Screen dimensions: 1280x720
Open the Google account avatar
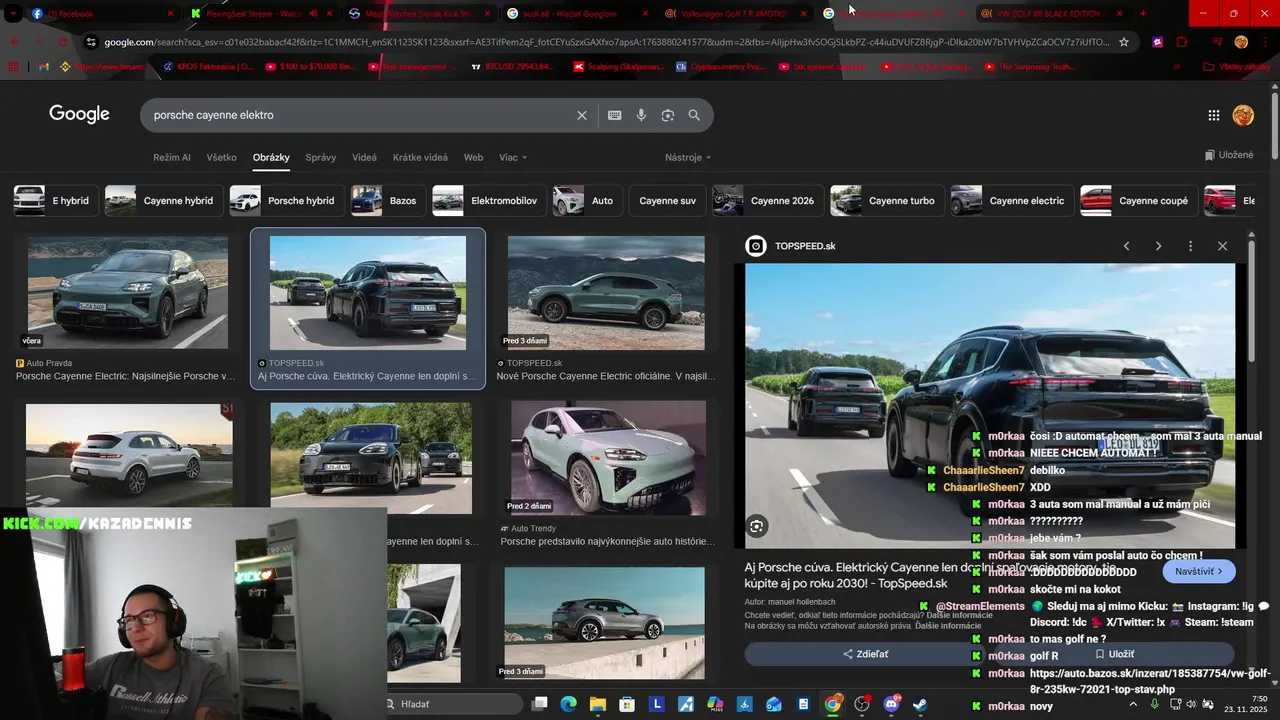click(1243, 115)
